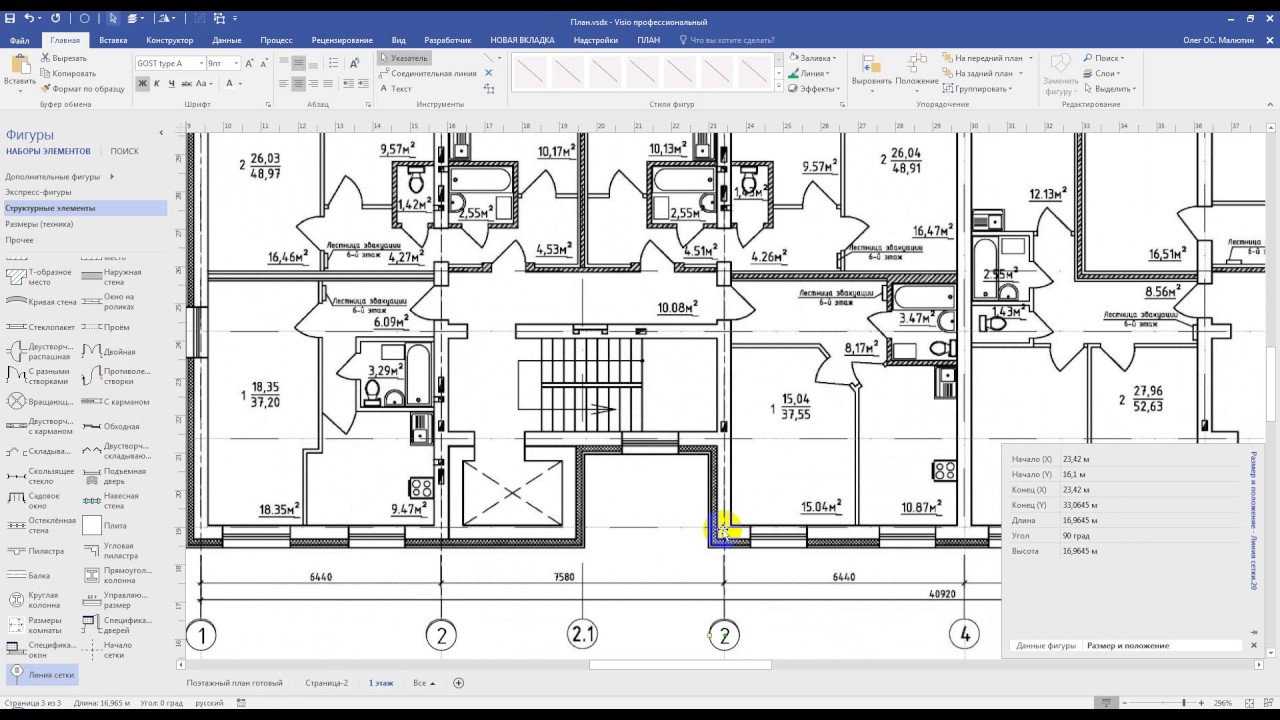Select the Обходная door shape

pos(110,426)
